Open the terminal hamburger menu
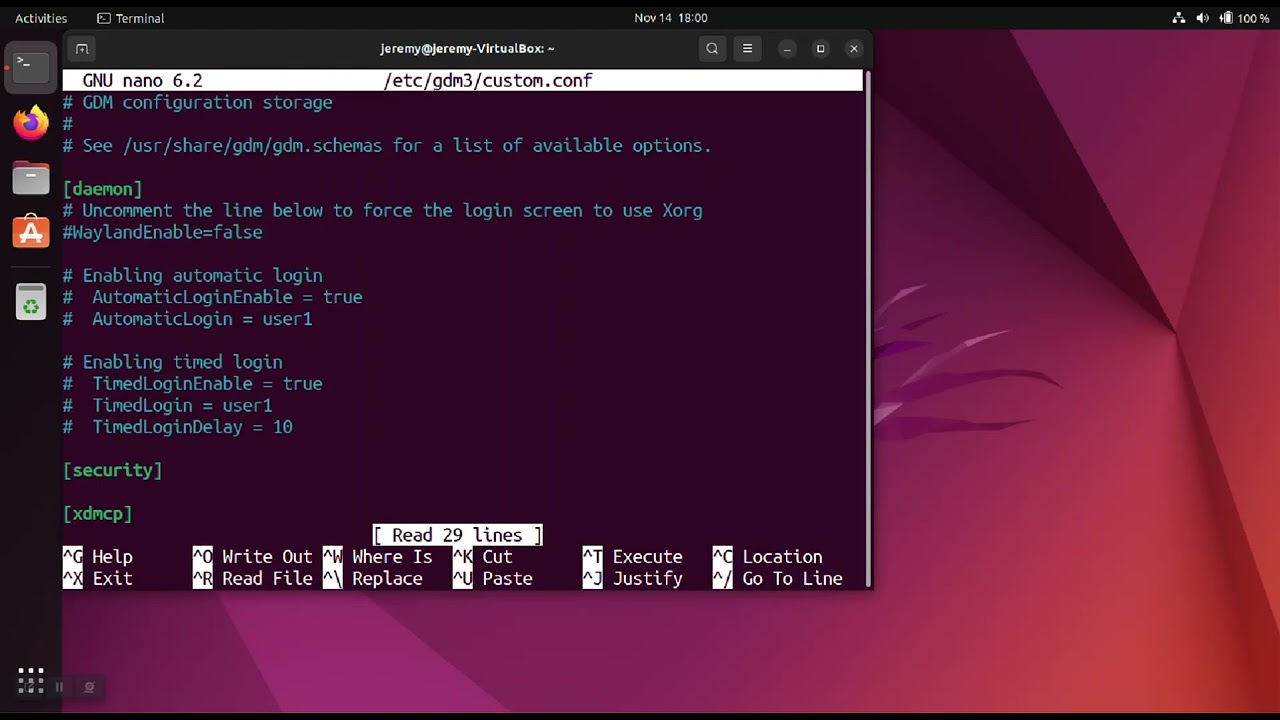Image resolution: width=1280 pixels, height=720 pixels. coord(747,48)
